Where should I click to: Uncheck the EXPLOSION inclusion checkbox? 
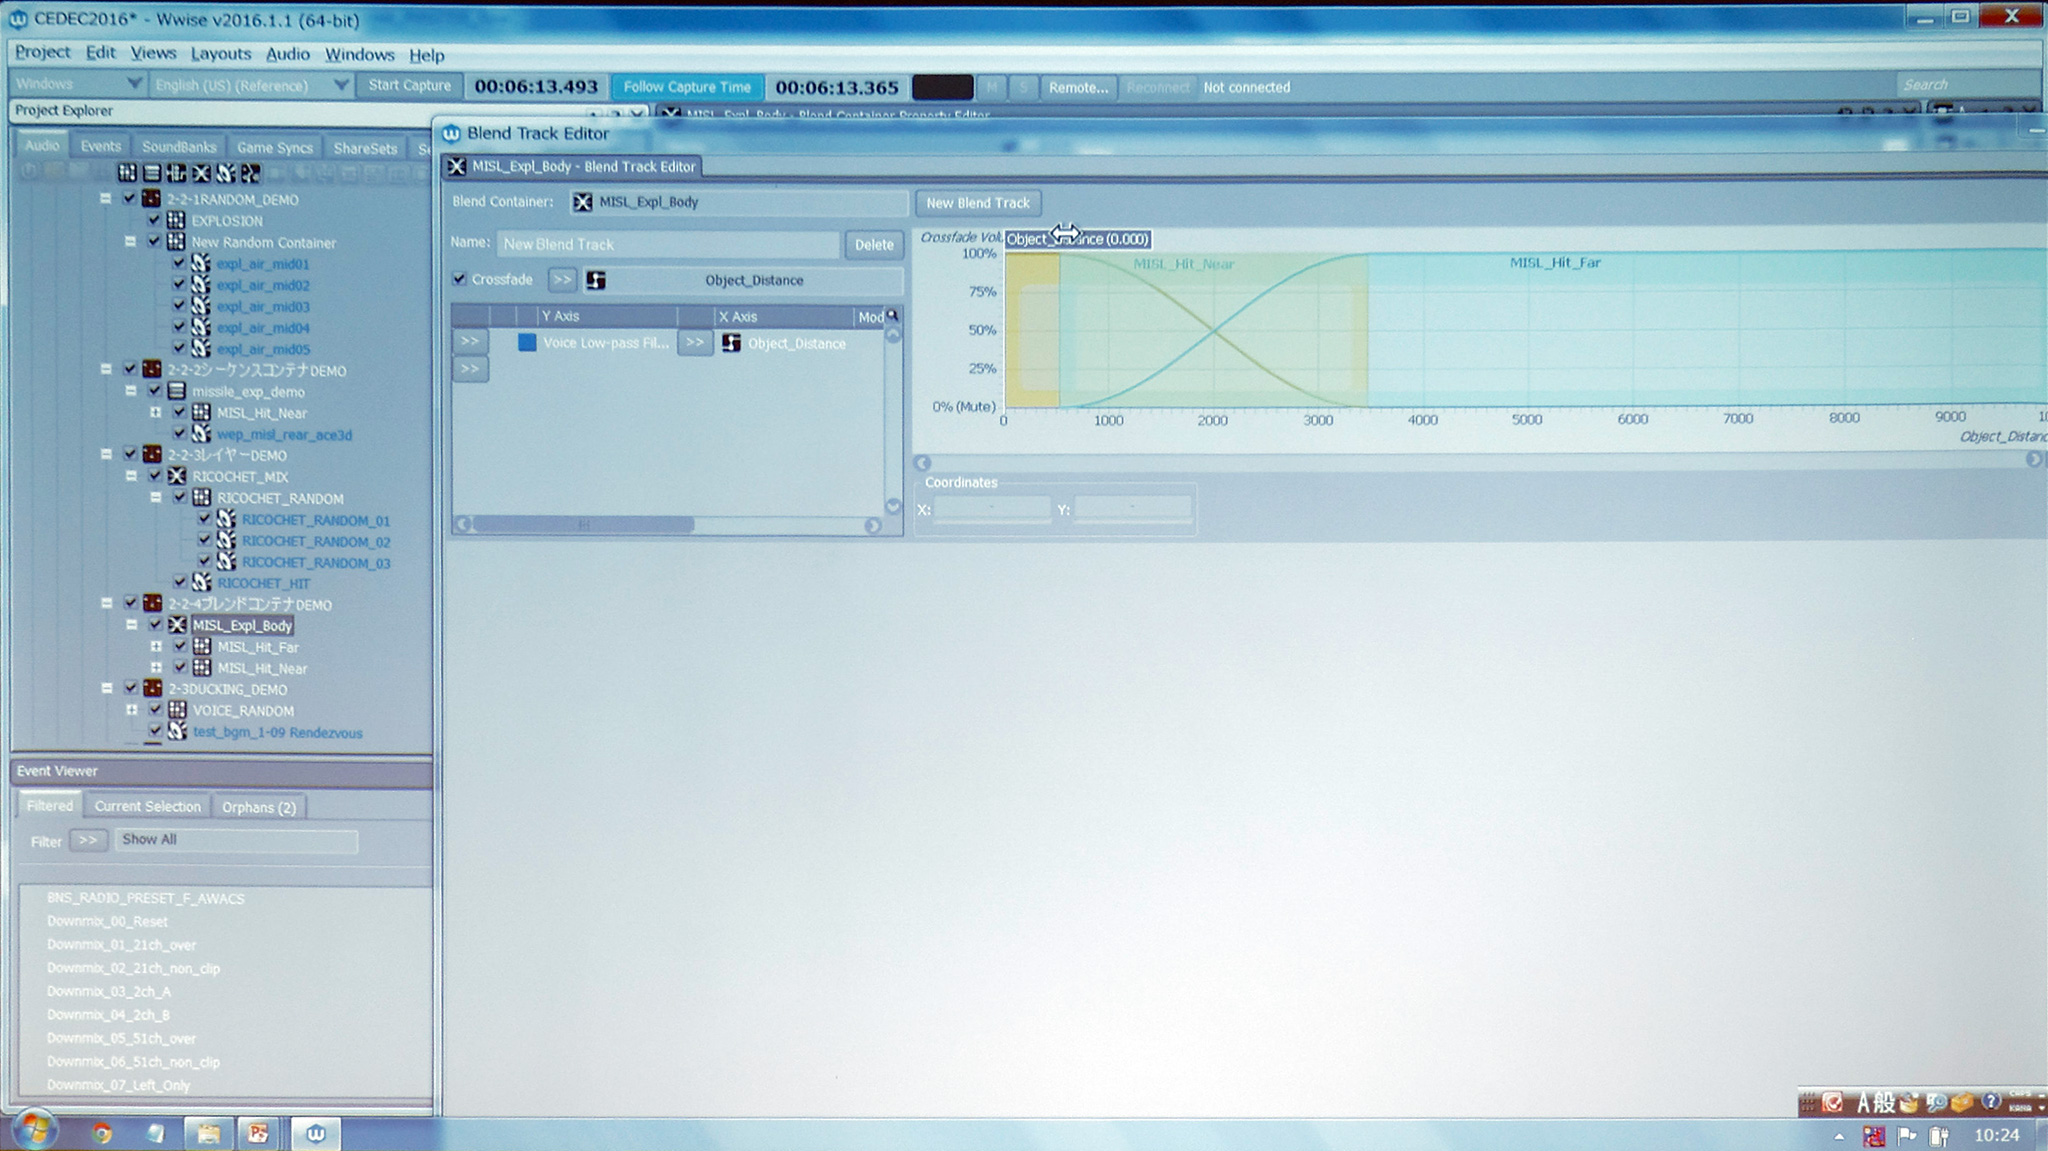pos(153,220)
